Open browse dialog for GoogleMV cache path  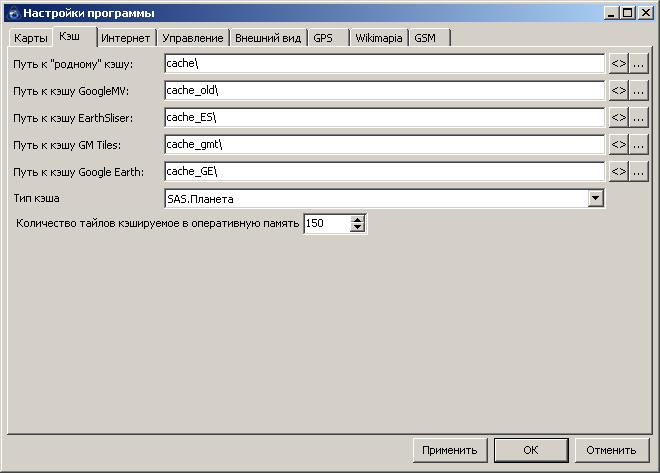pyautogui.click(x=639, y=91)
